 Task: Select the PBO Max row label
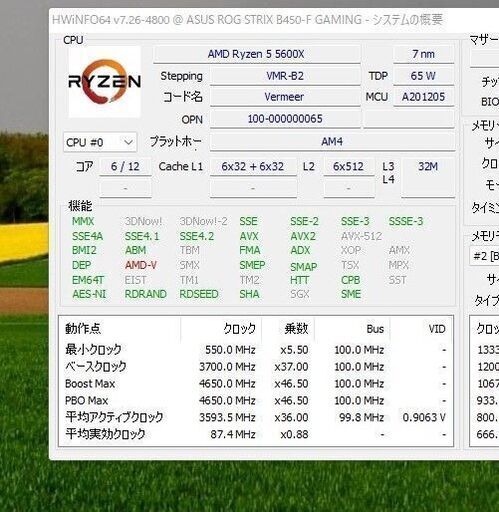pos(87,400)
